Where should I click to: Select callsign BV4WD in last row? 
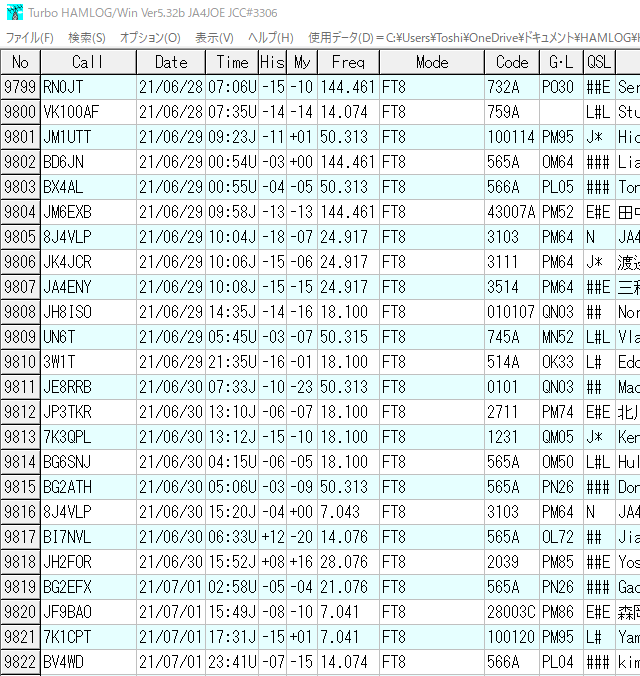tap(88, 662)
